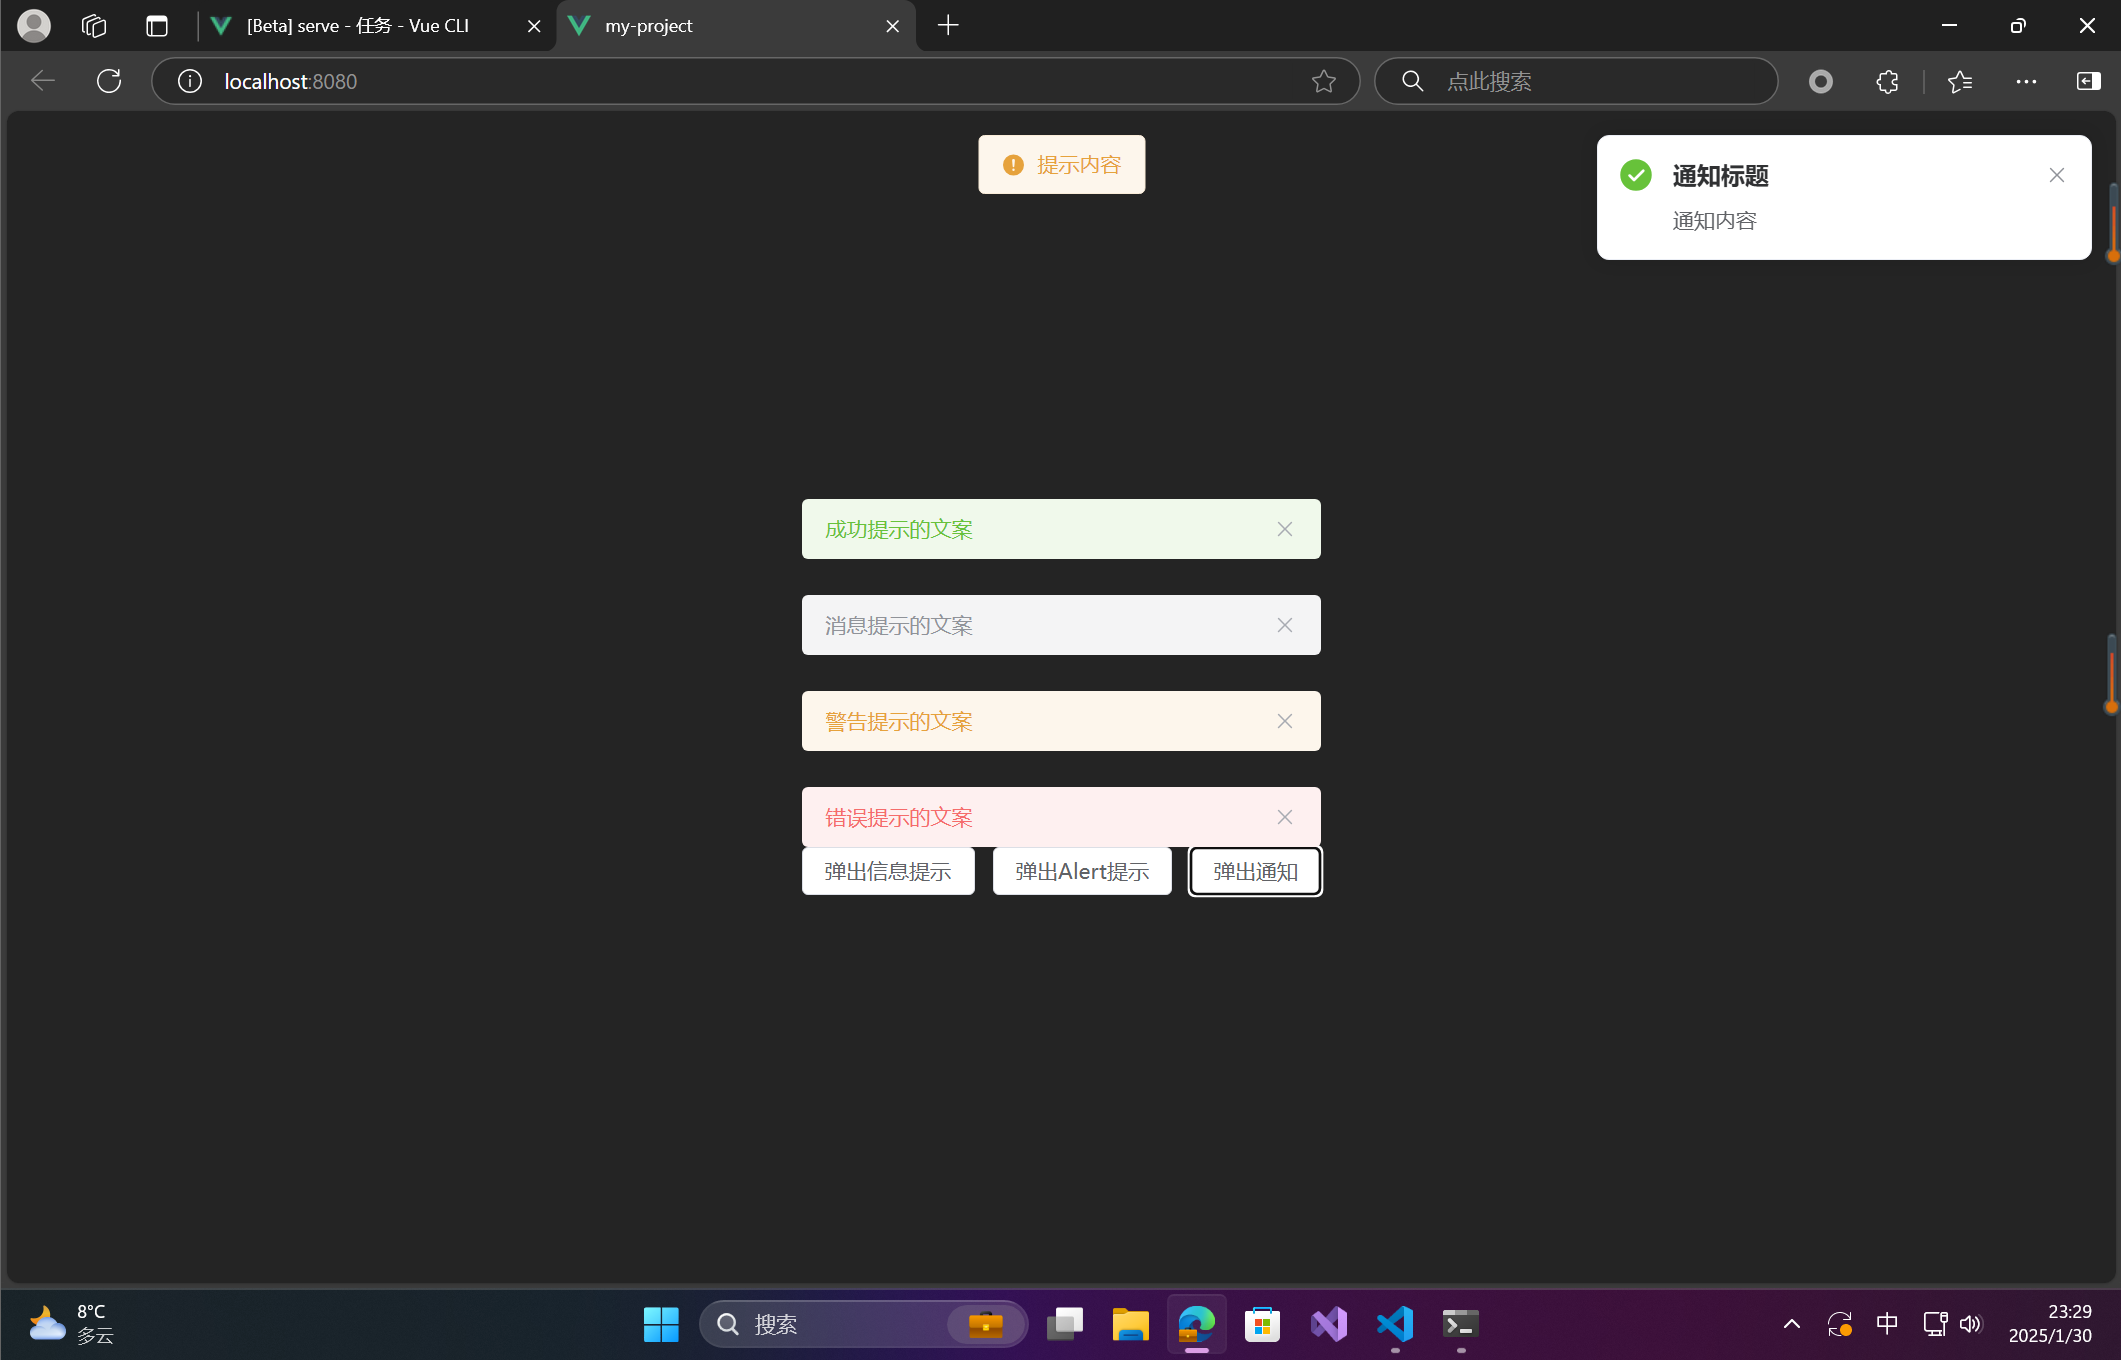
Task: Open the Microsoft Store from the taskbar
Action: pyautogui.click(x=1262, y=1324)
